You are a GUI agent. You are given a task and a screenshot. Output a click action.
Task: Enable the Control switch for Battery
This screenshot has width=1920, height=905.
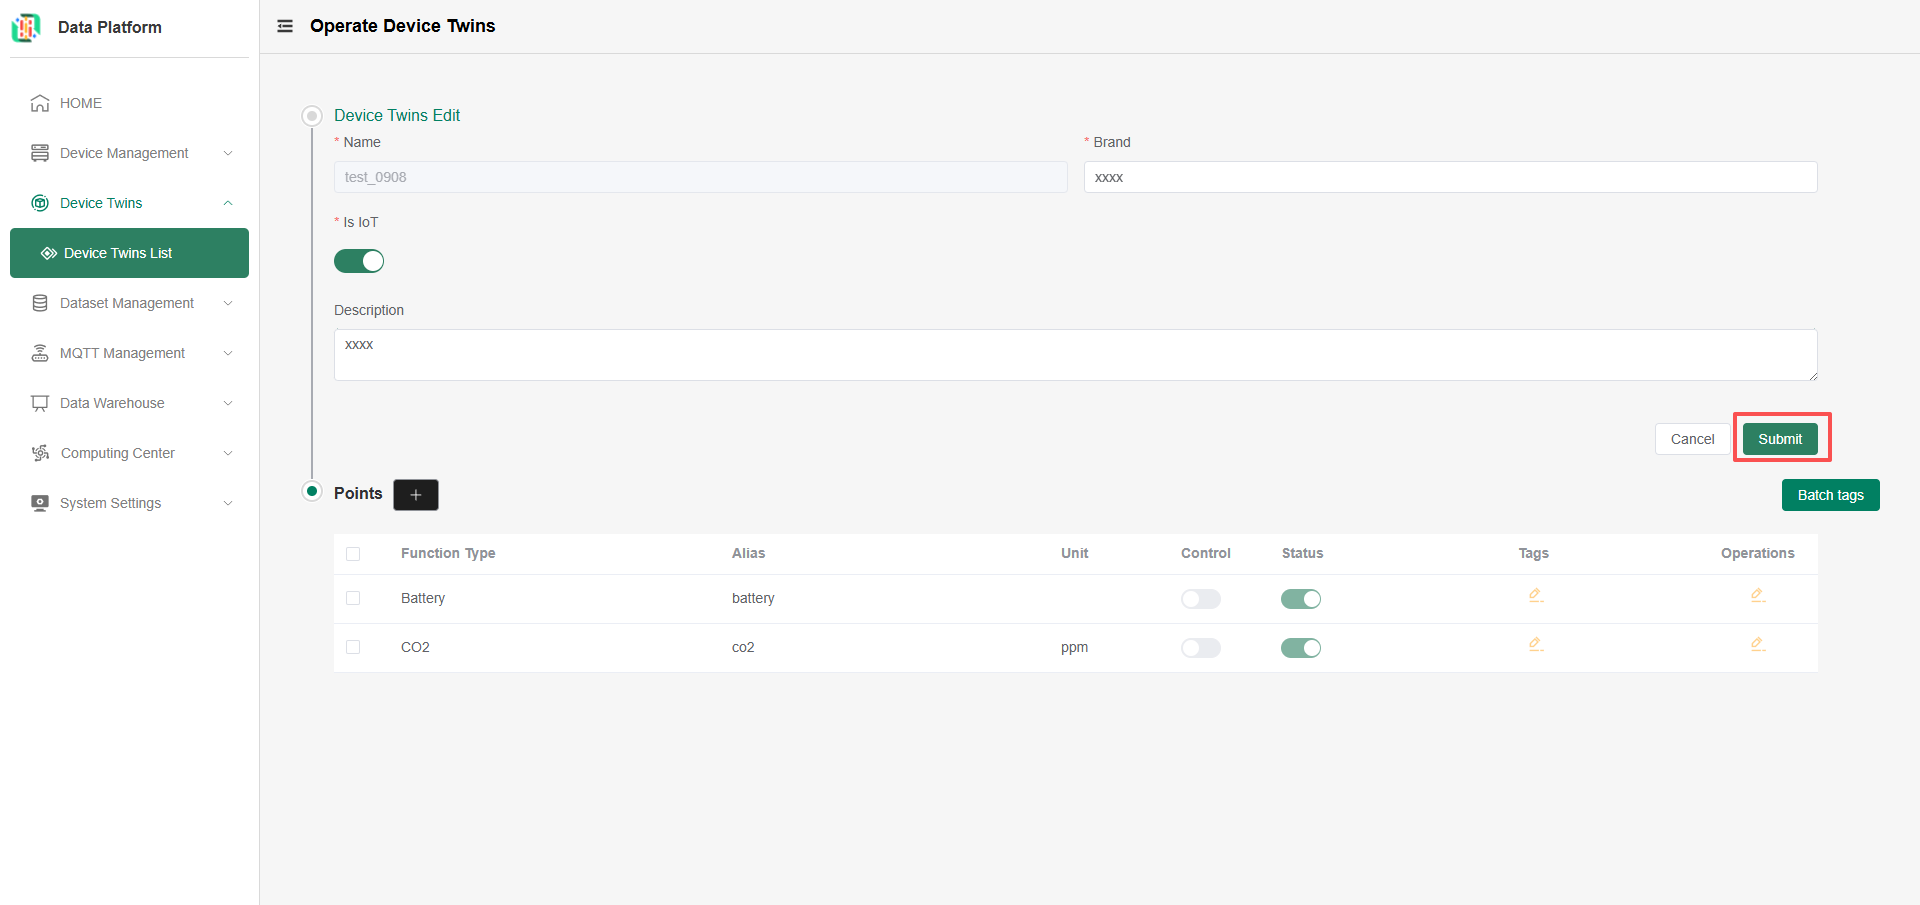pos(1200,599)
